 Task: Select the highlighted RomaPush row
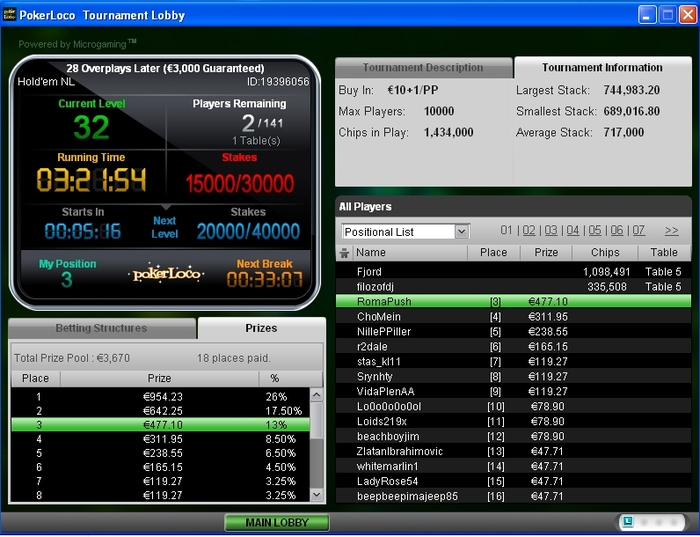coord(513,301)
